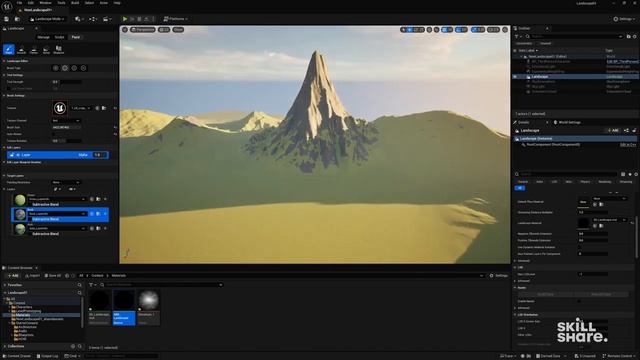Click the brush texture thumbnail
The image size is (640, 360).
click(x=60, y=108)
